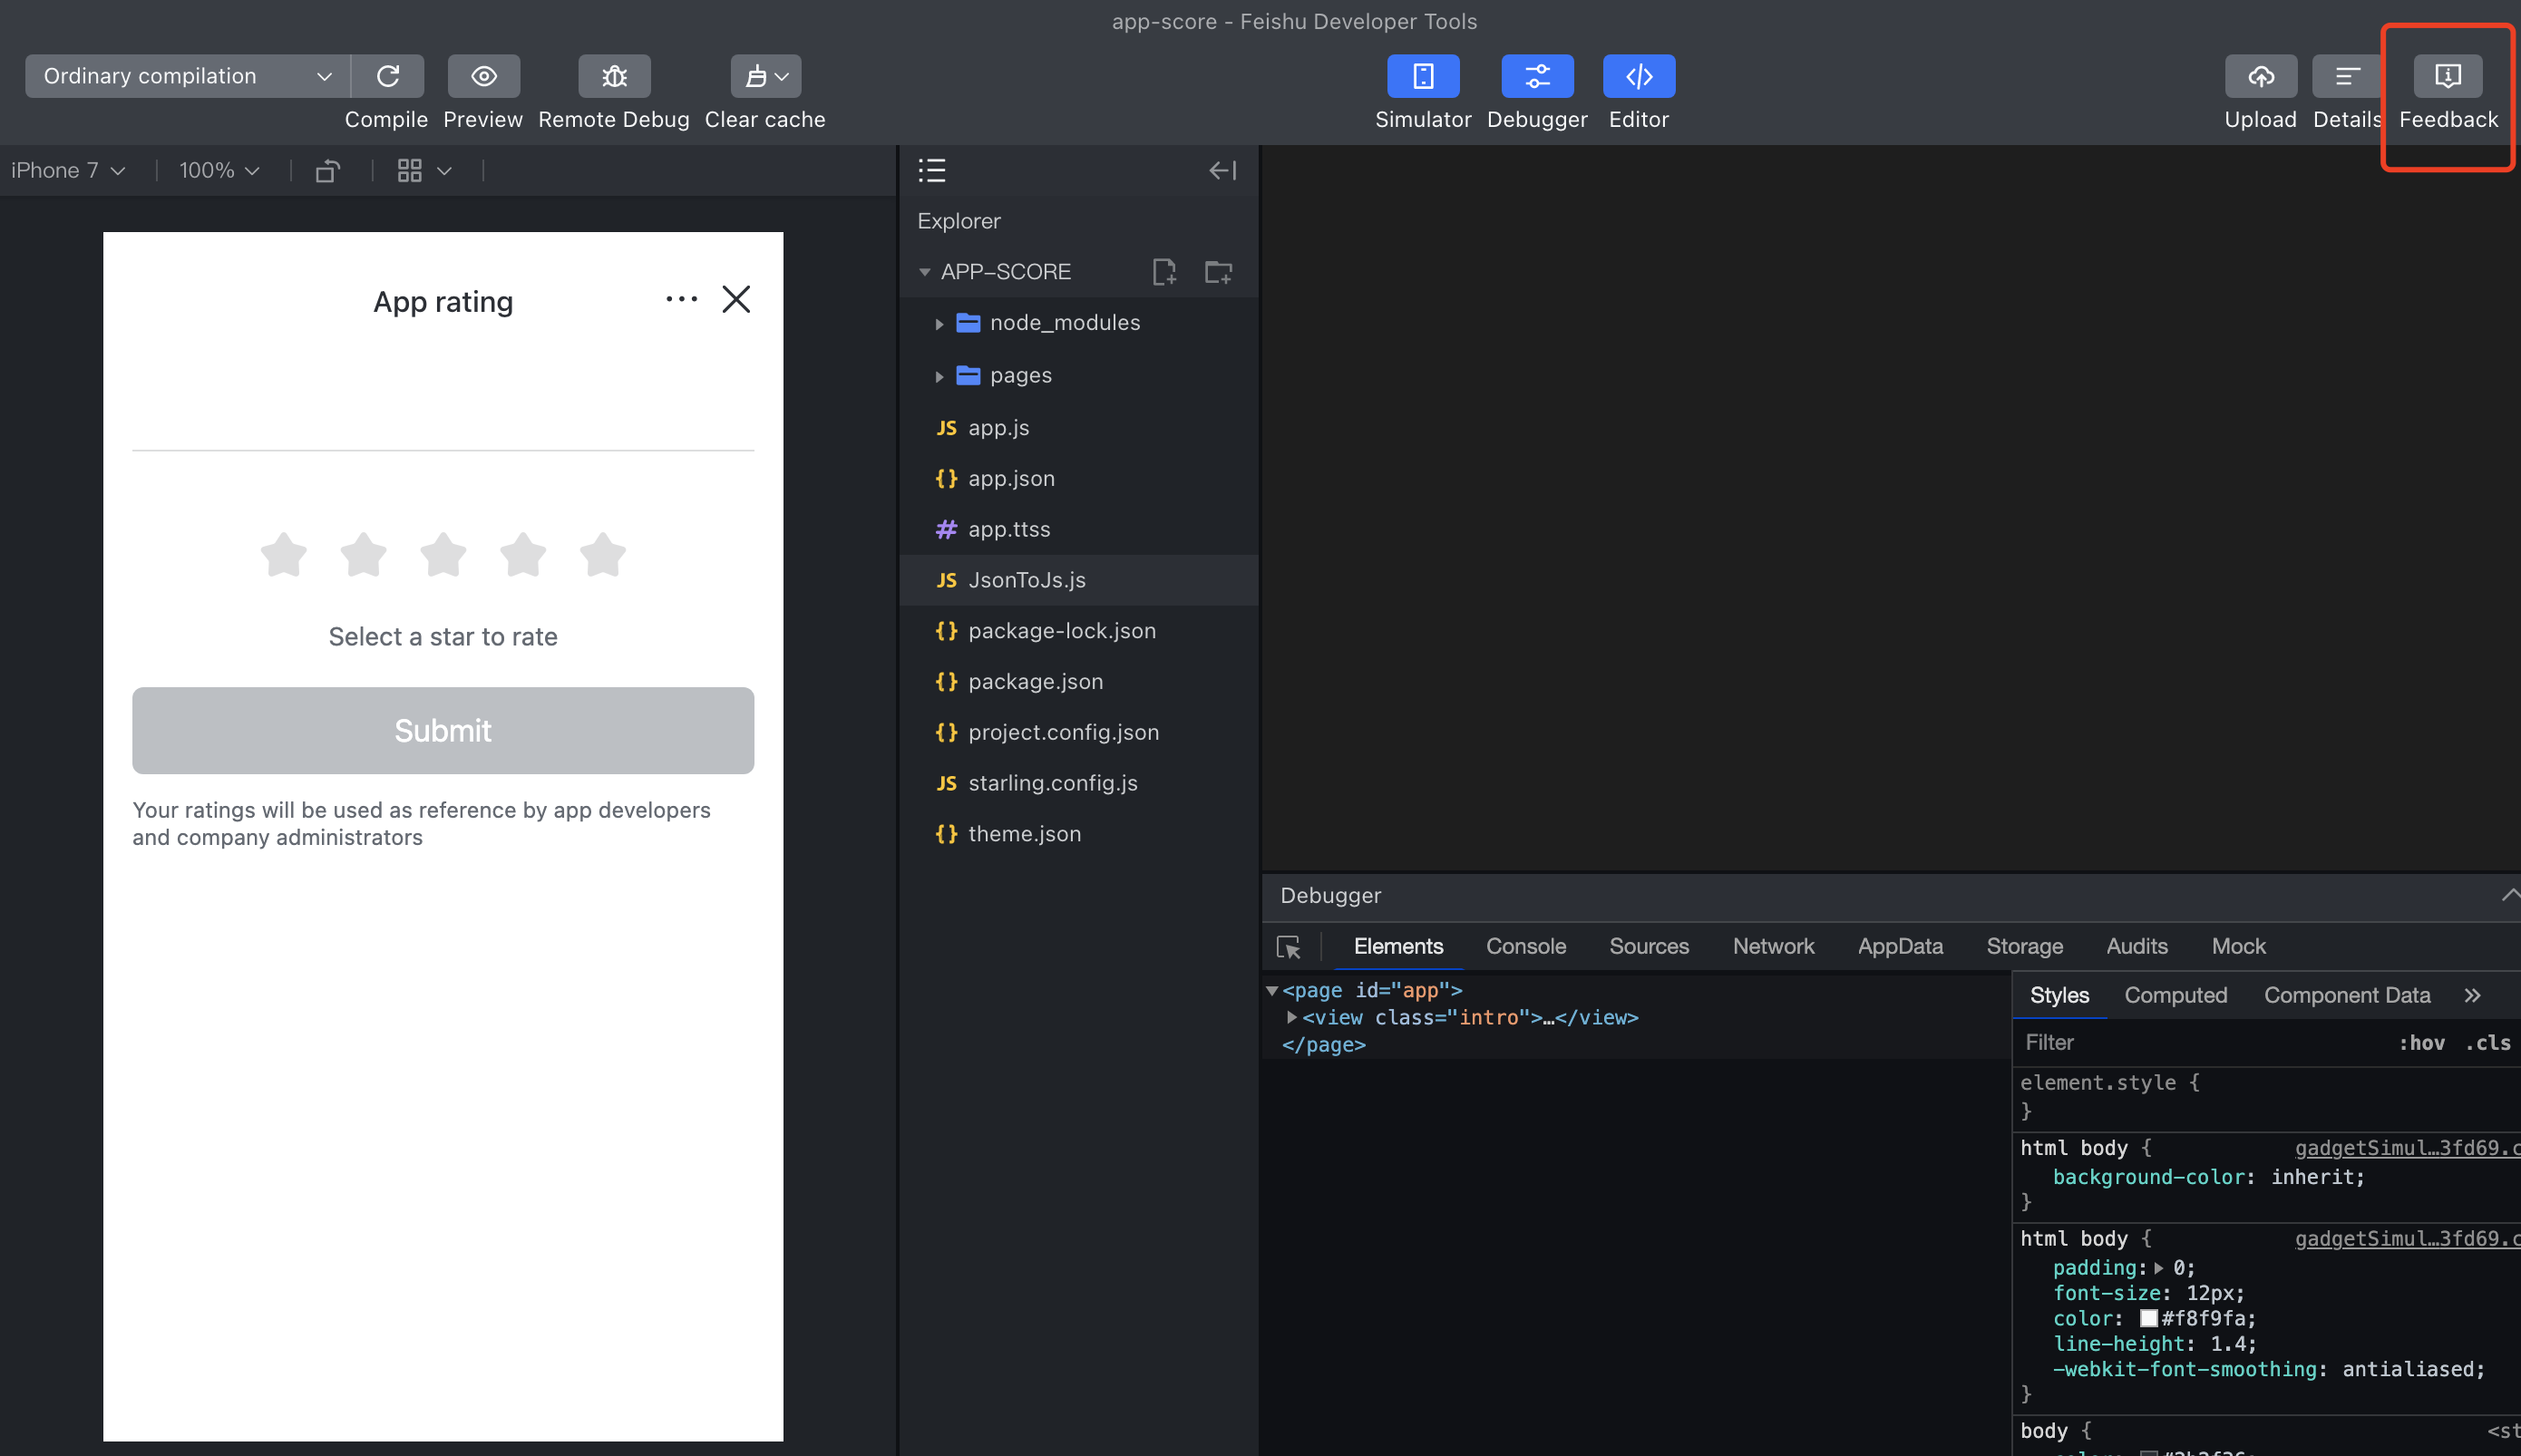The height and width of the screenshot is (1456, 2521).
Task: Toggle the Editor panel visibility
Action: coord(1638,76)
